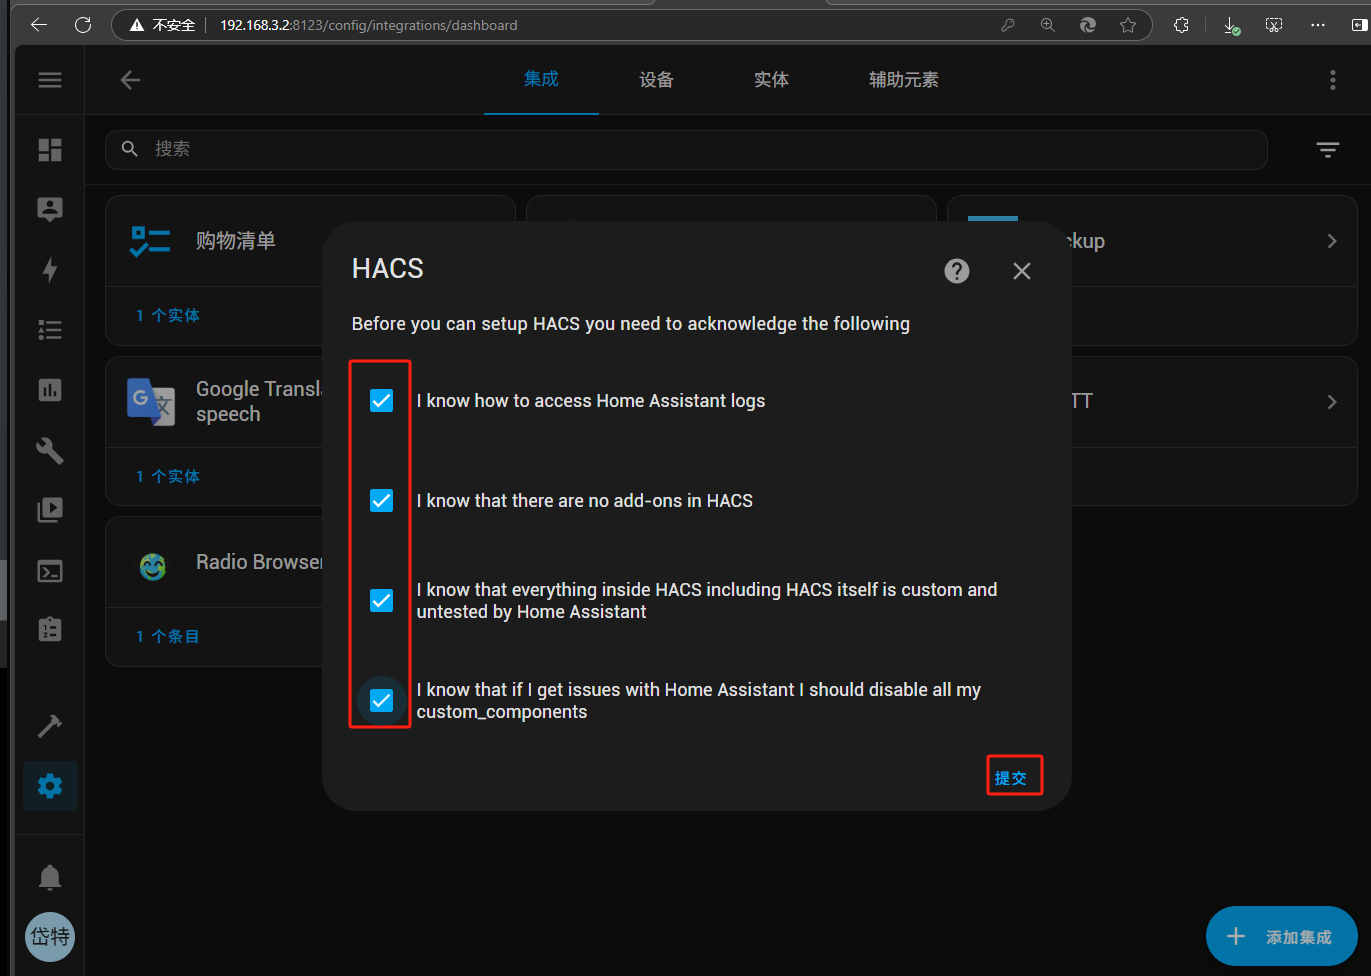The image size is (1371, 976).
Task: Open History chart icon in sidebar
Action: (50, 390)
